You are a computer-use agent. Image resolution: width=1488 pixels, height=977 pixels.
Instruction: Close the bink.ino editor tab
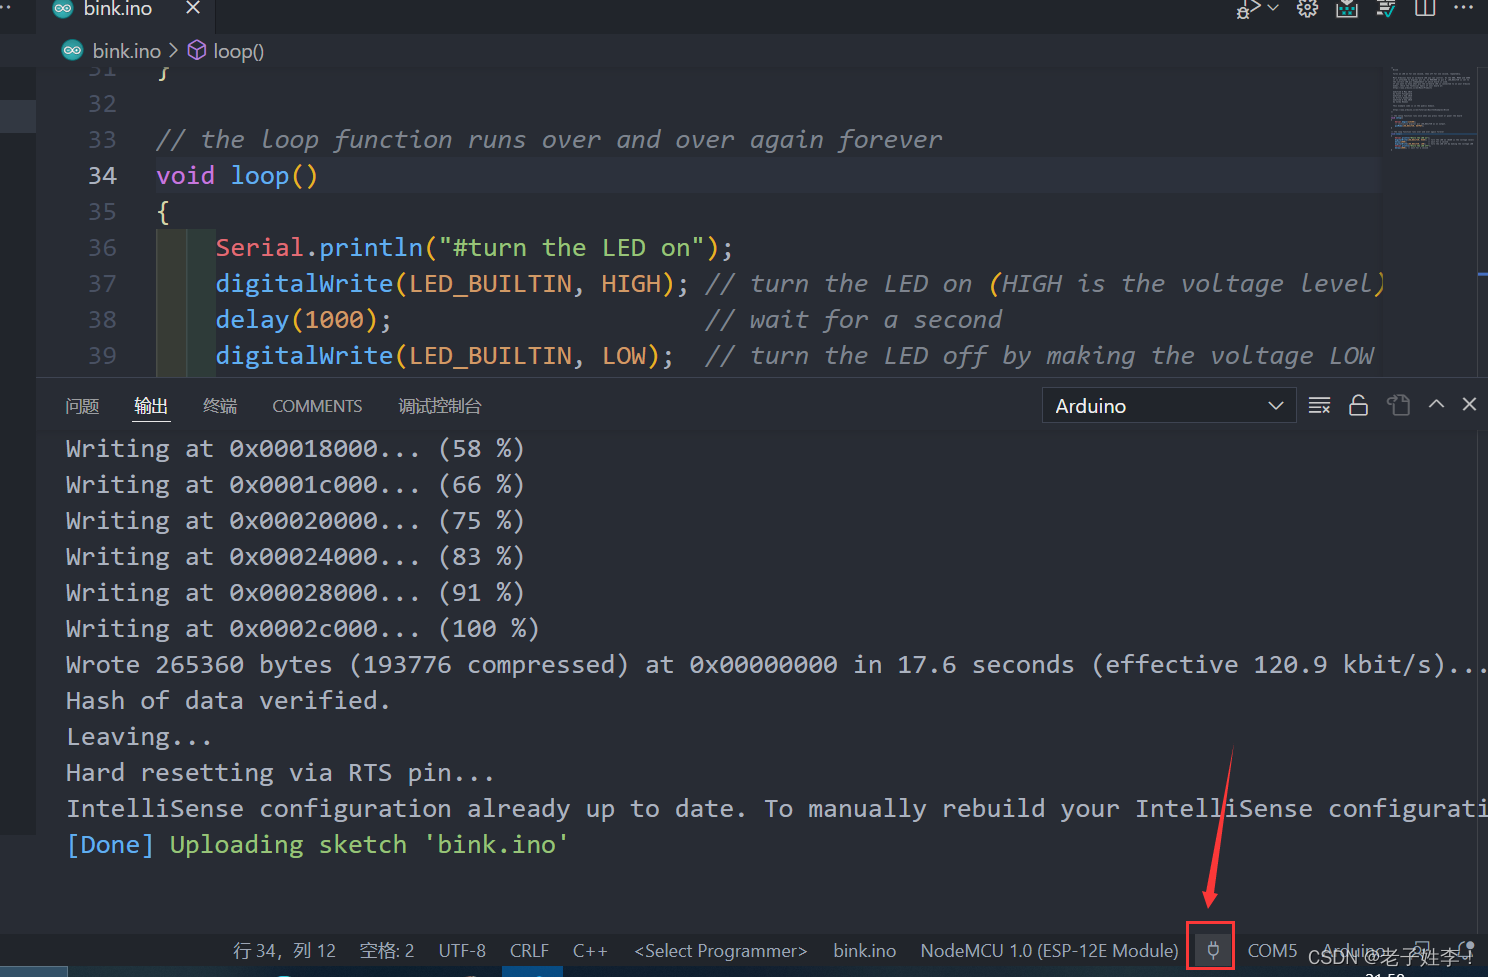pos(193,8)
